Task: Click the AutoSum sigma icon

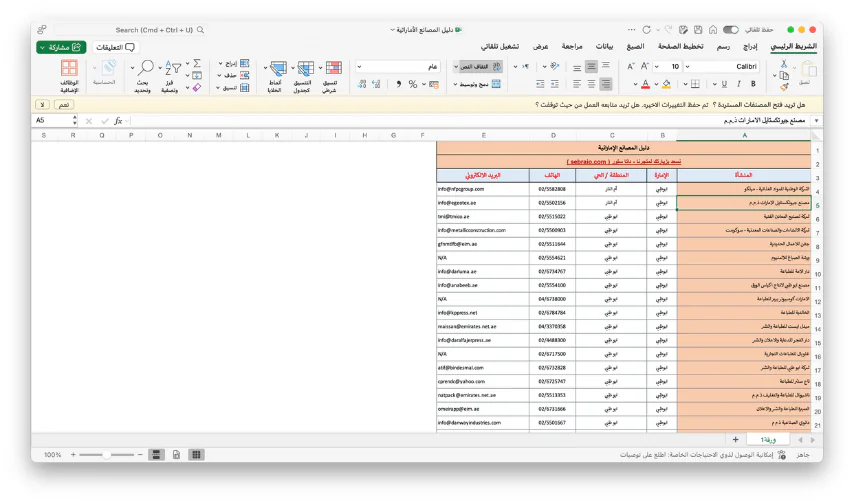Action: click(197, 62)
